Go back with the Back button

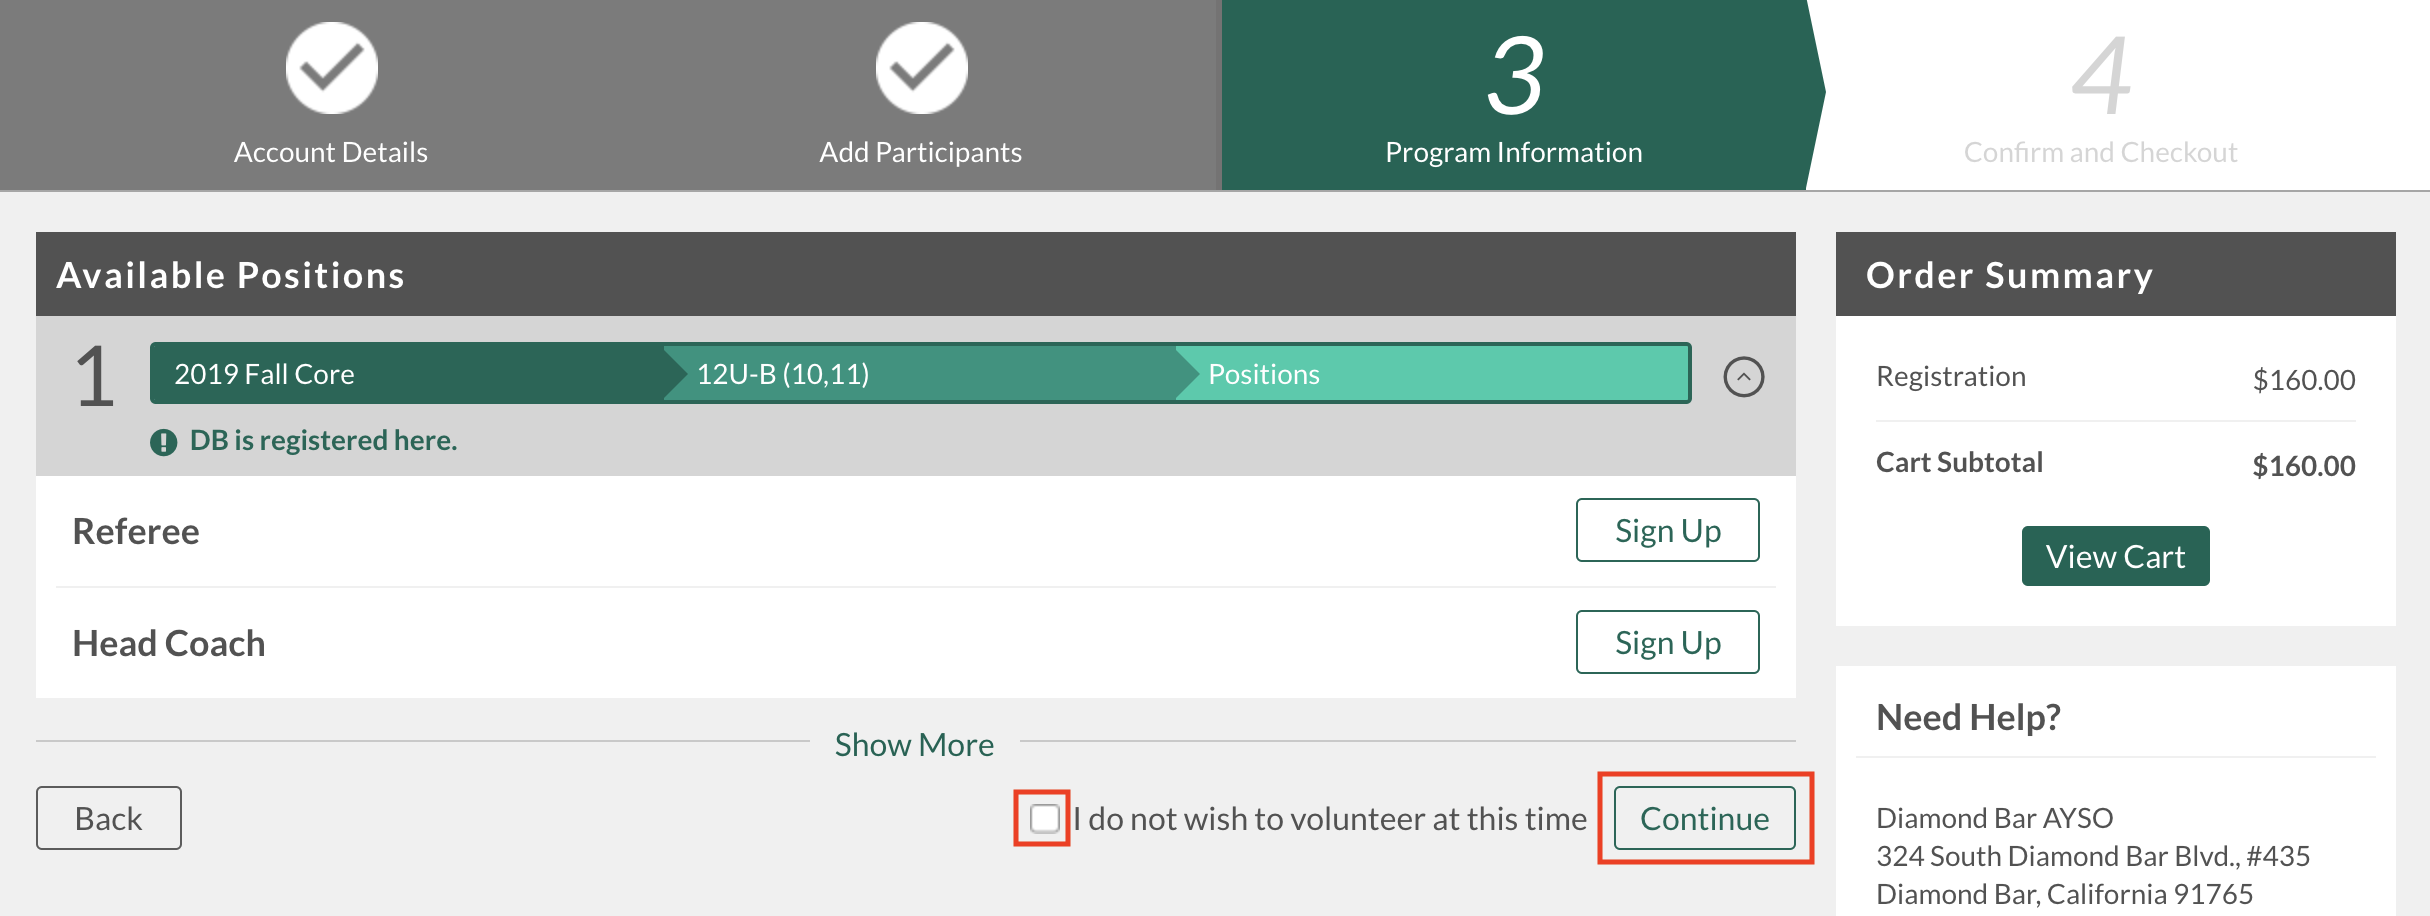[x=109, y=818]
